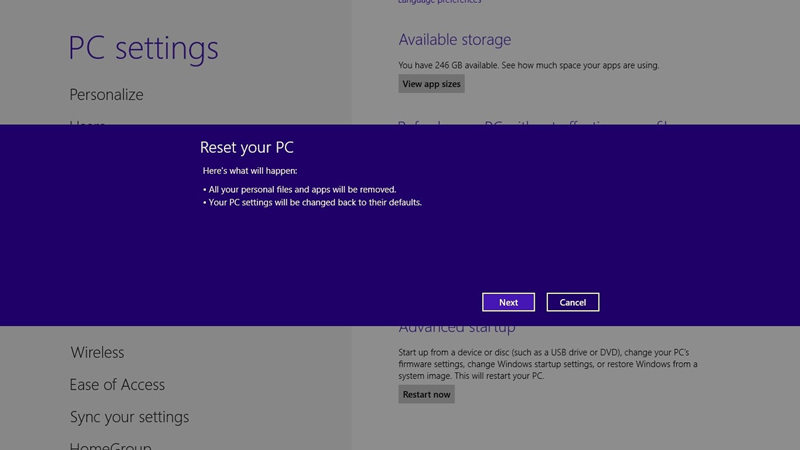
Task: Click the Available storage heading
Action: [454, 40]
